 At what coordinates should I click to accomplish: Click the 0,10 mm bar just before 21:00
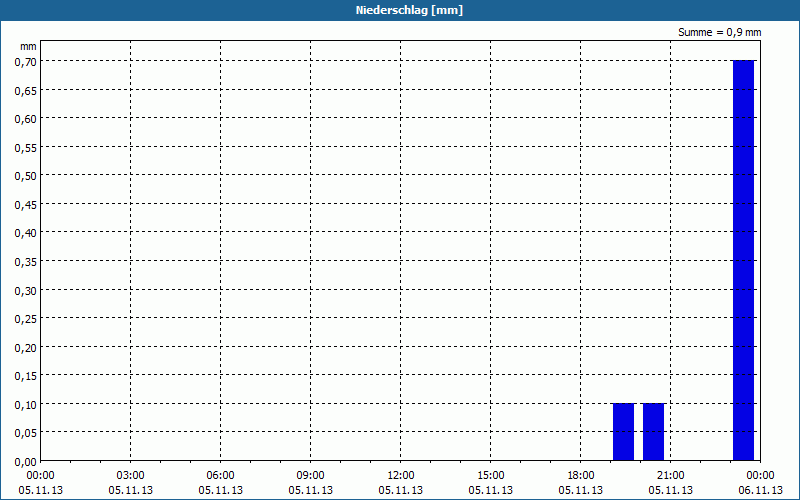point(654,432)
